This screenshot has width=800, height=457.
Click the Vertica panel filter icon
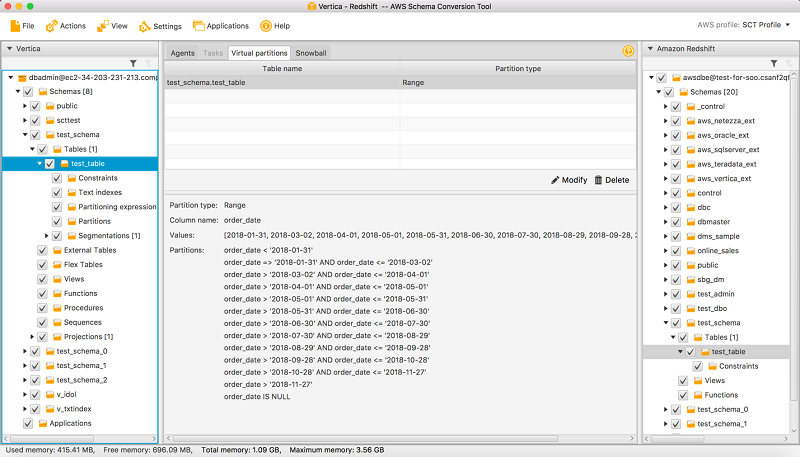[x=133, y=63]
